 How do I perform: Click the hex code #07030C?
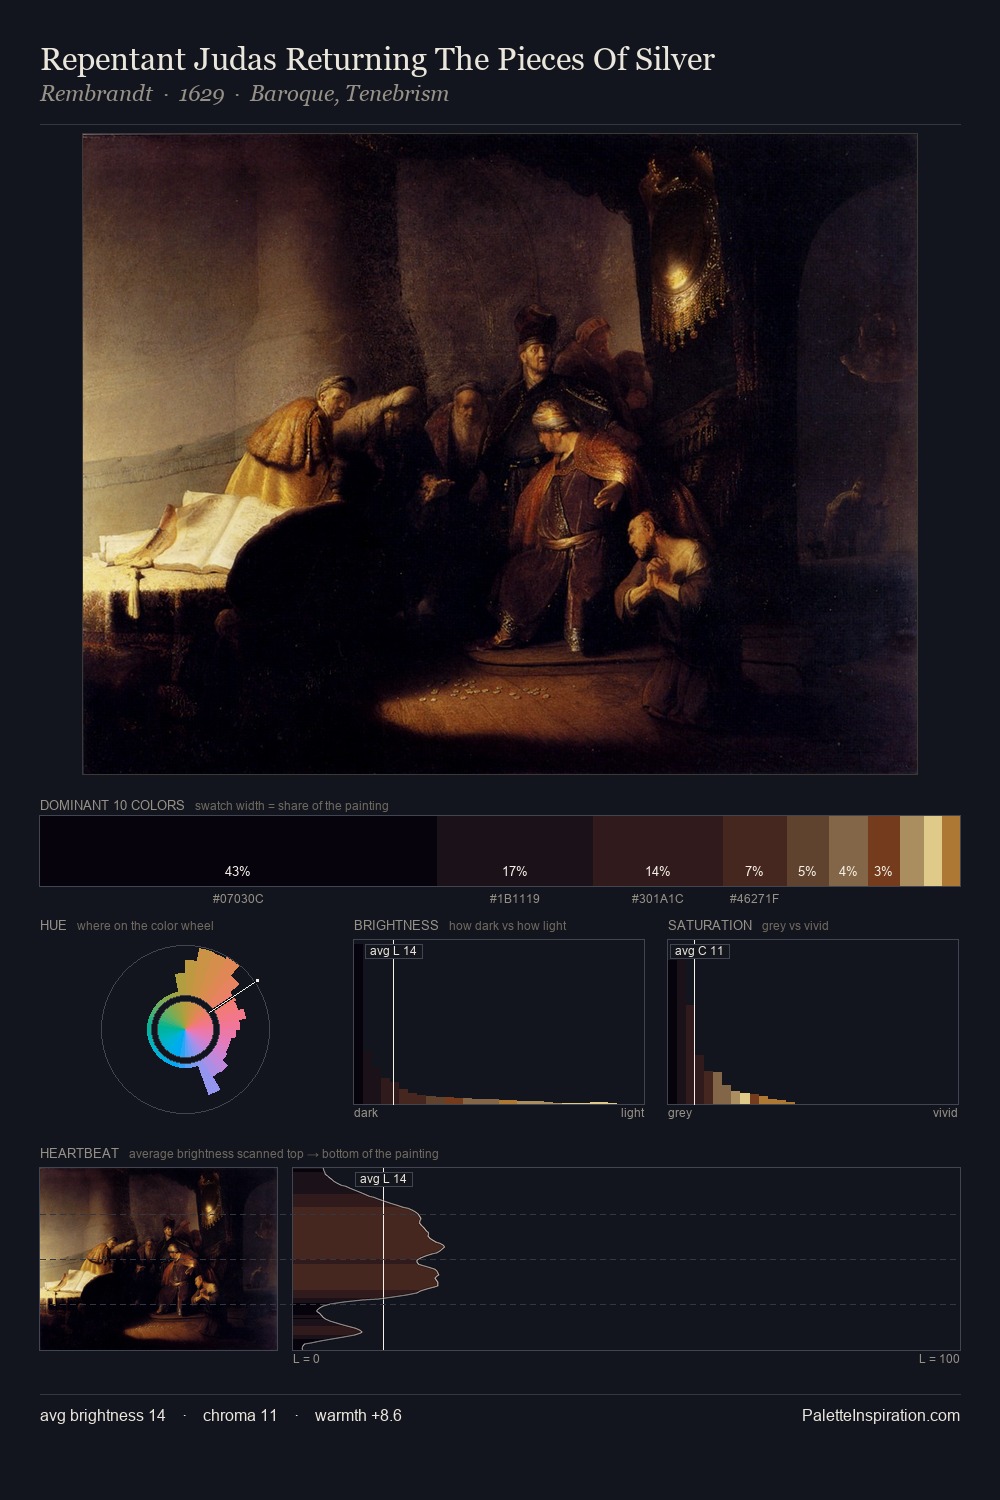click(238, 899)
